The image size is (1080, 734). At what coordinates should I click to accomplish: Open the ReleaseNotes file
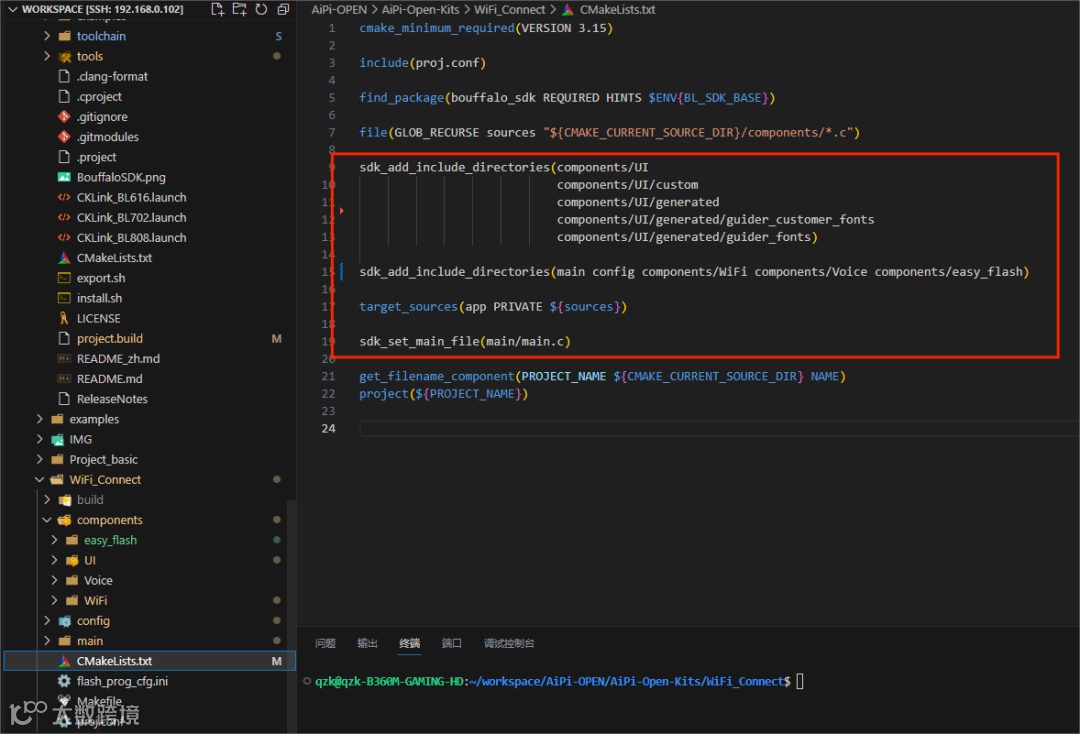[x=112, y=399]
